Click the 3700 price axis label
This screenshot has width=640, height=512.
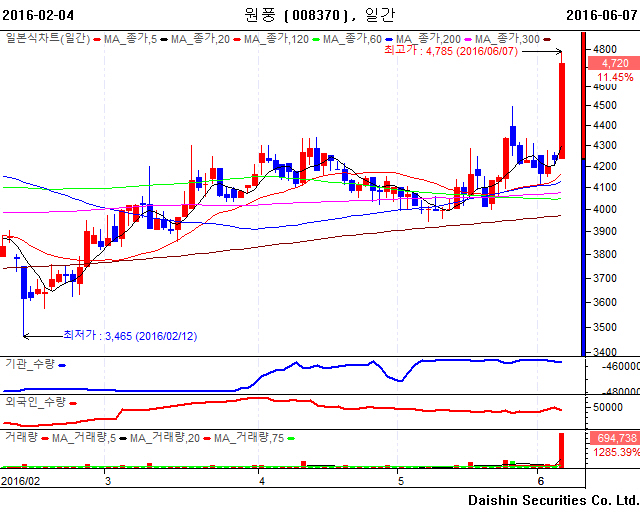point(605,278)
